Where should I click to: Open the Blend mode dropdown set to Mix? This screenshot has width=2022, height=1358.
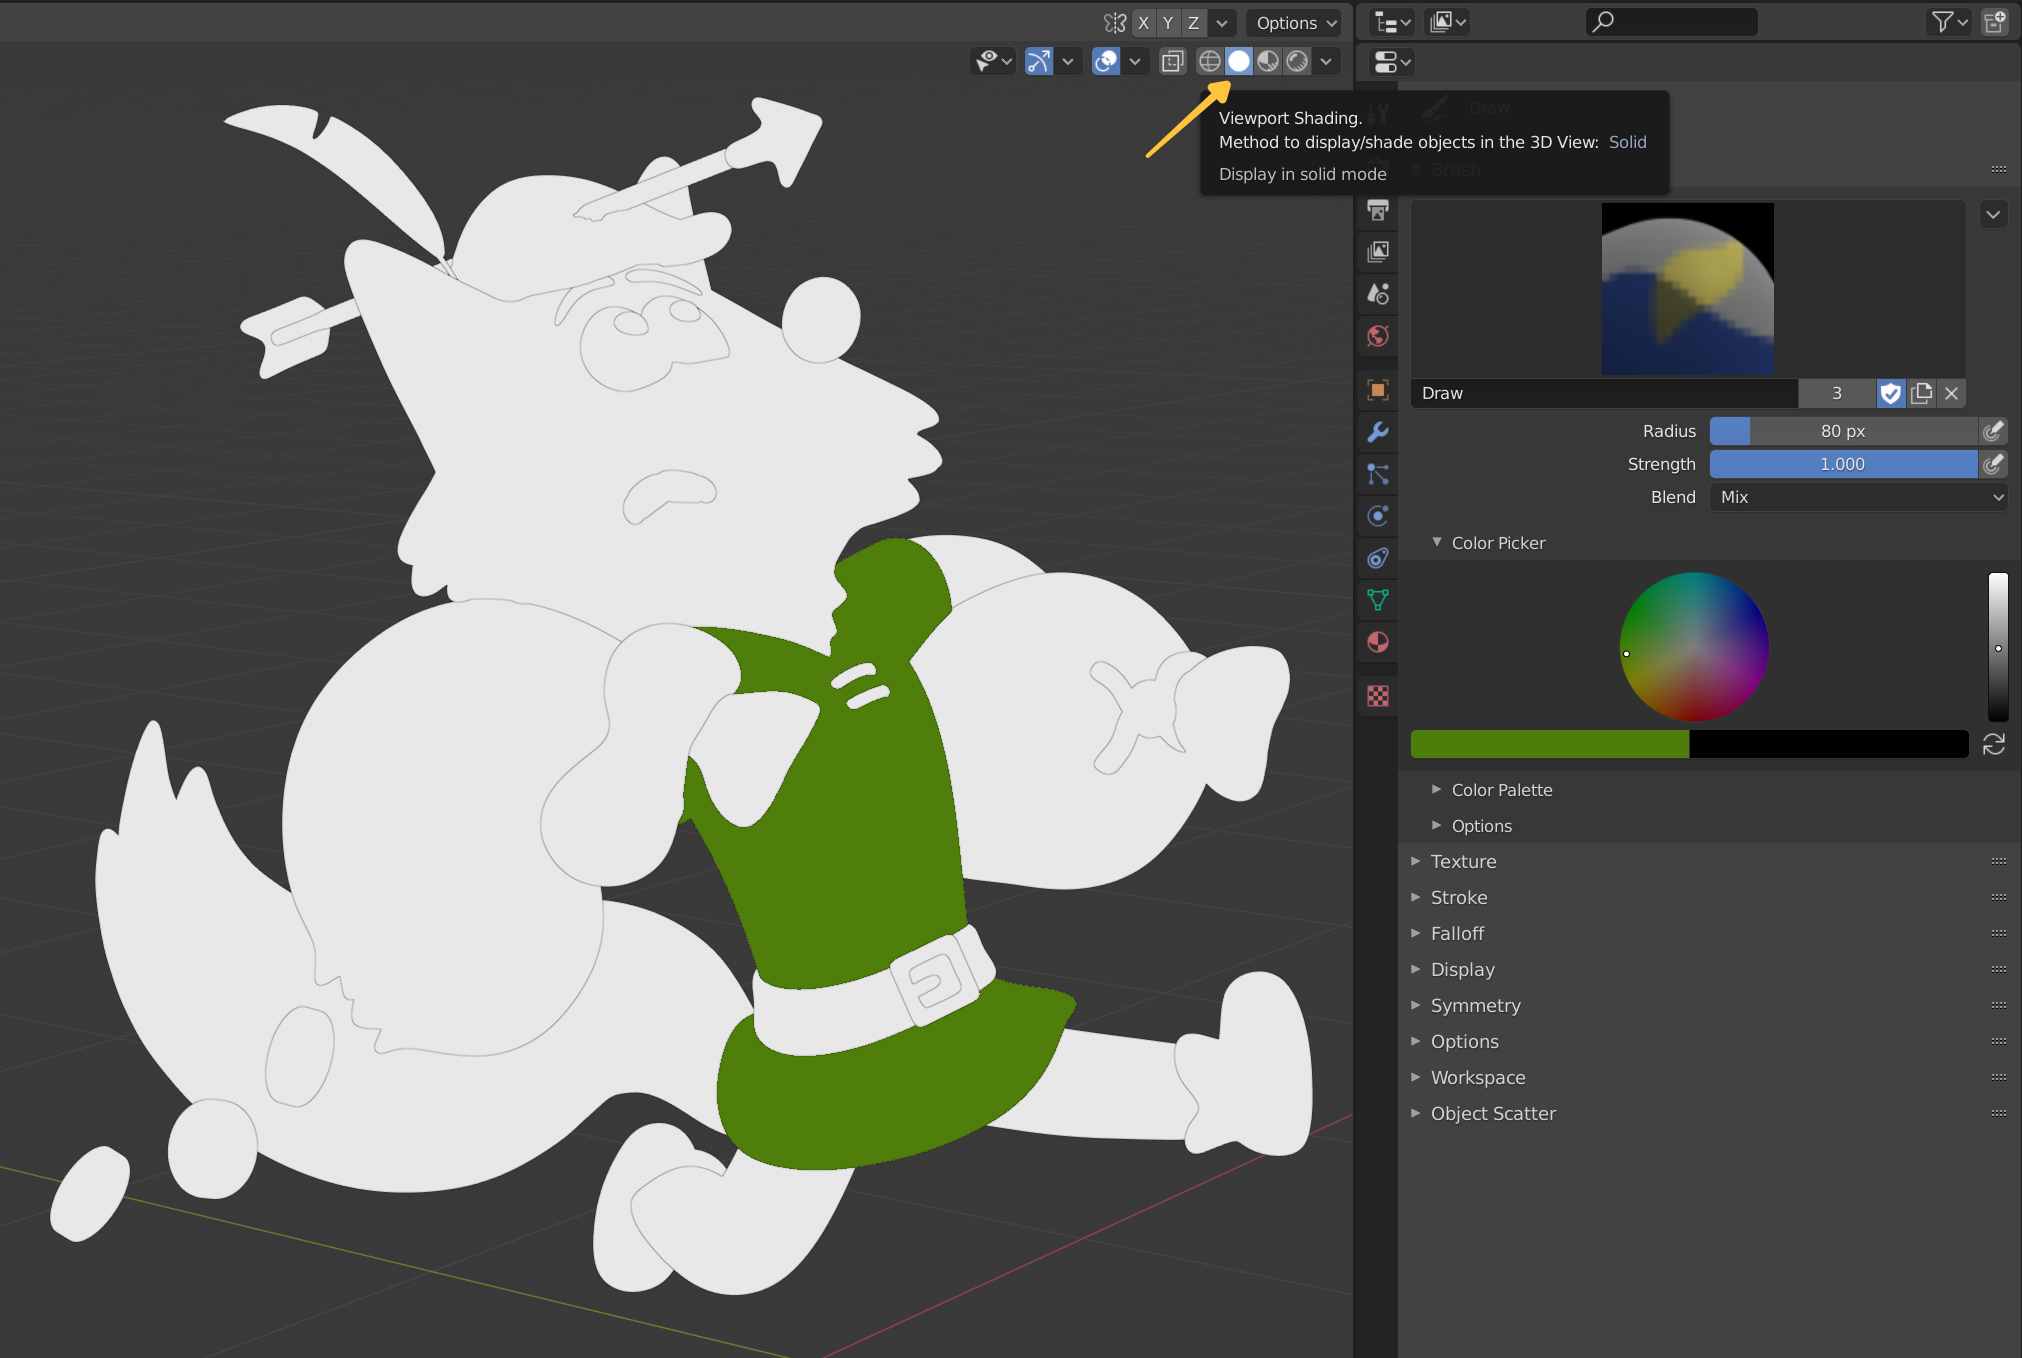1857,497
